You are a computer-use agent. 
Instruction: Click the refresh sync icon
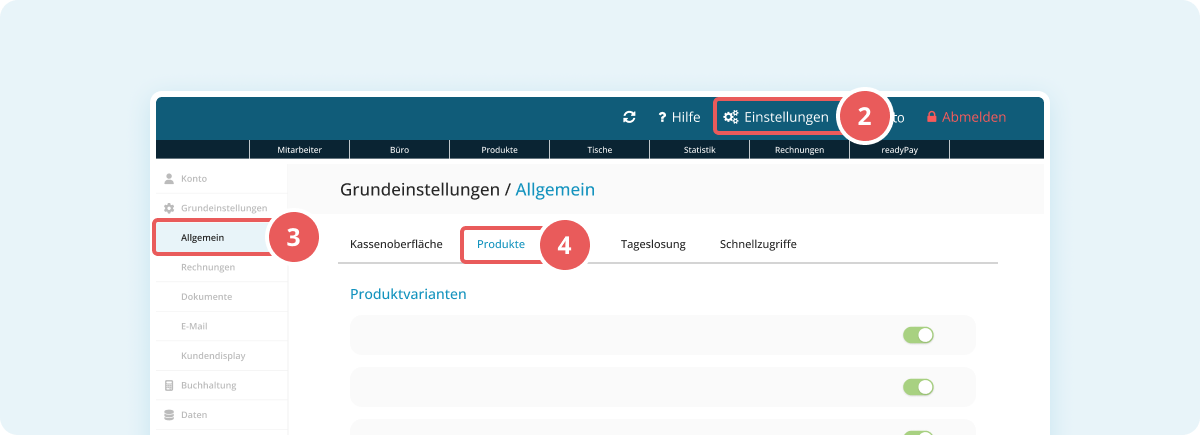(629, 117)
